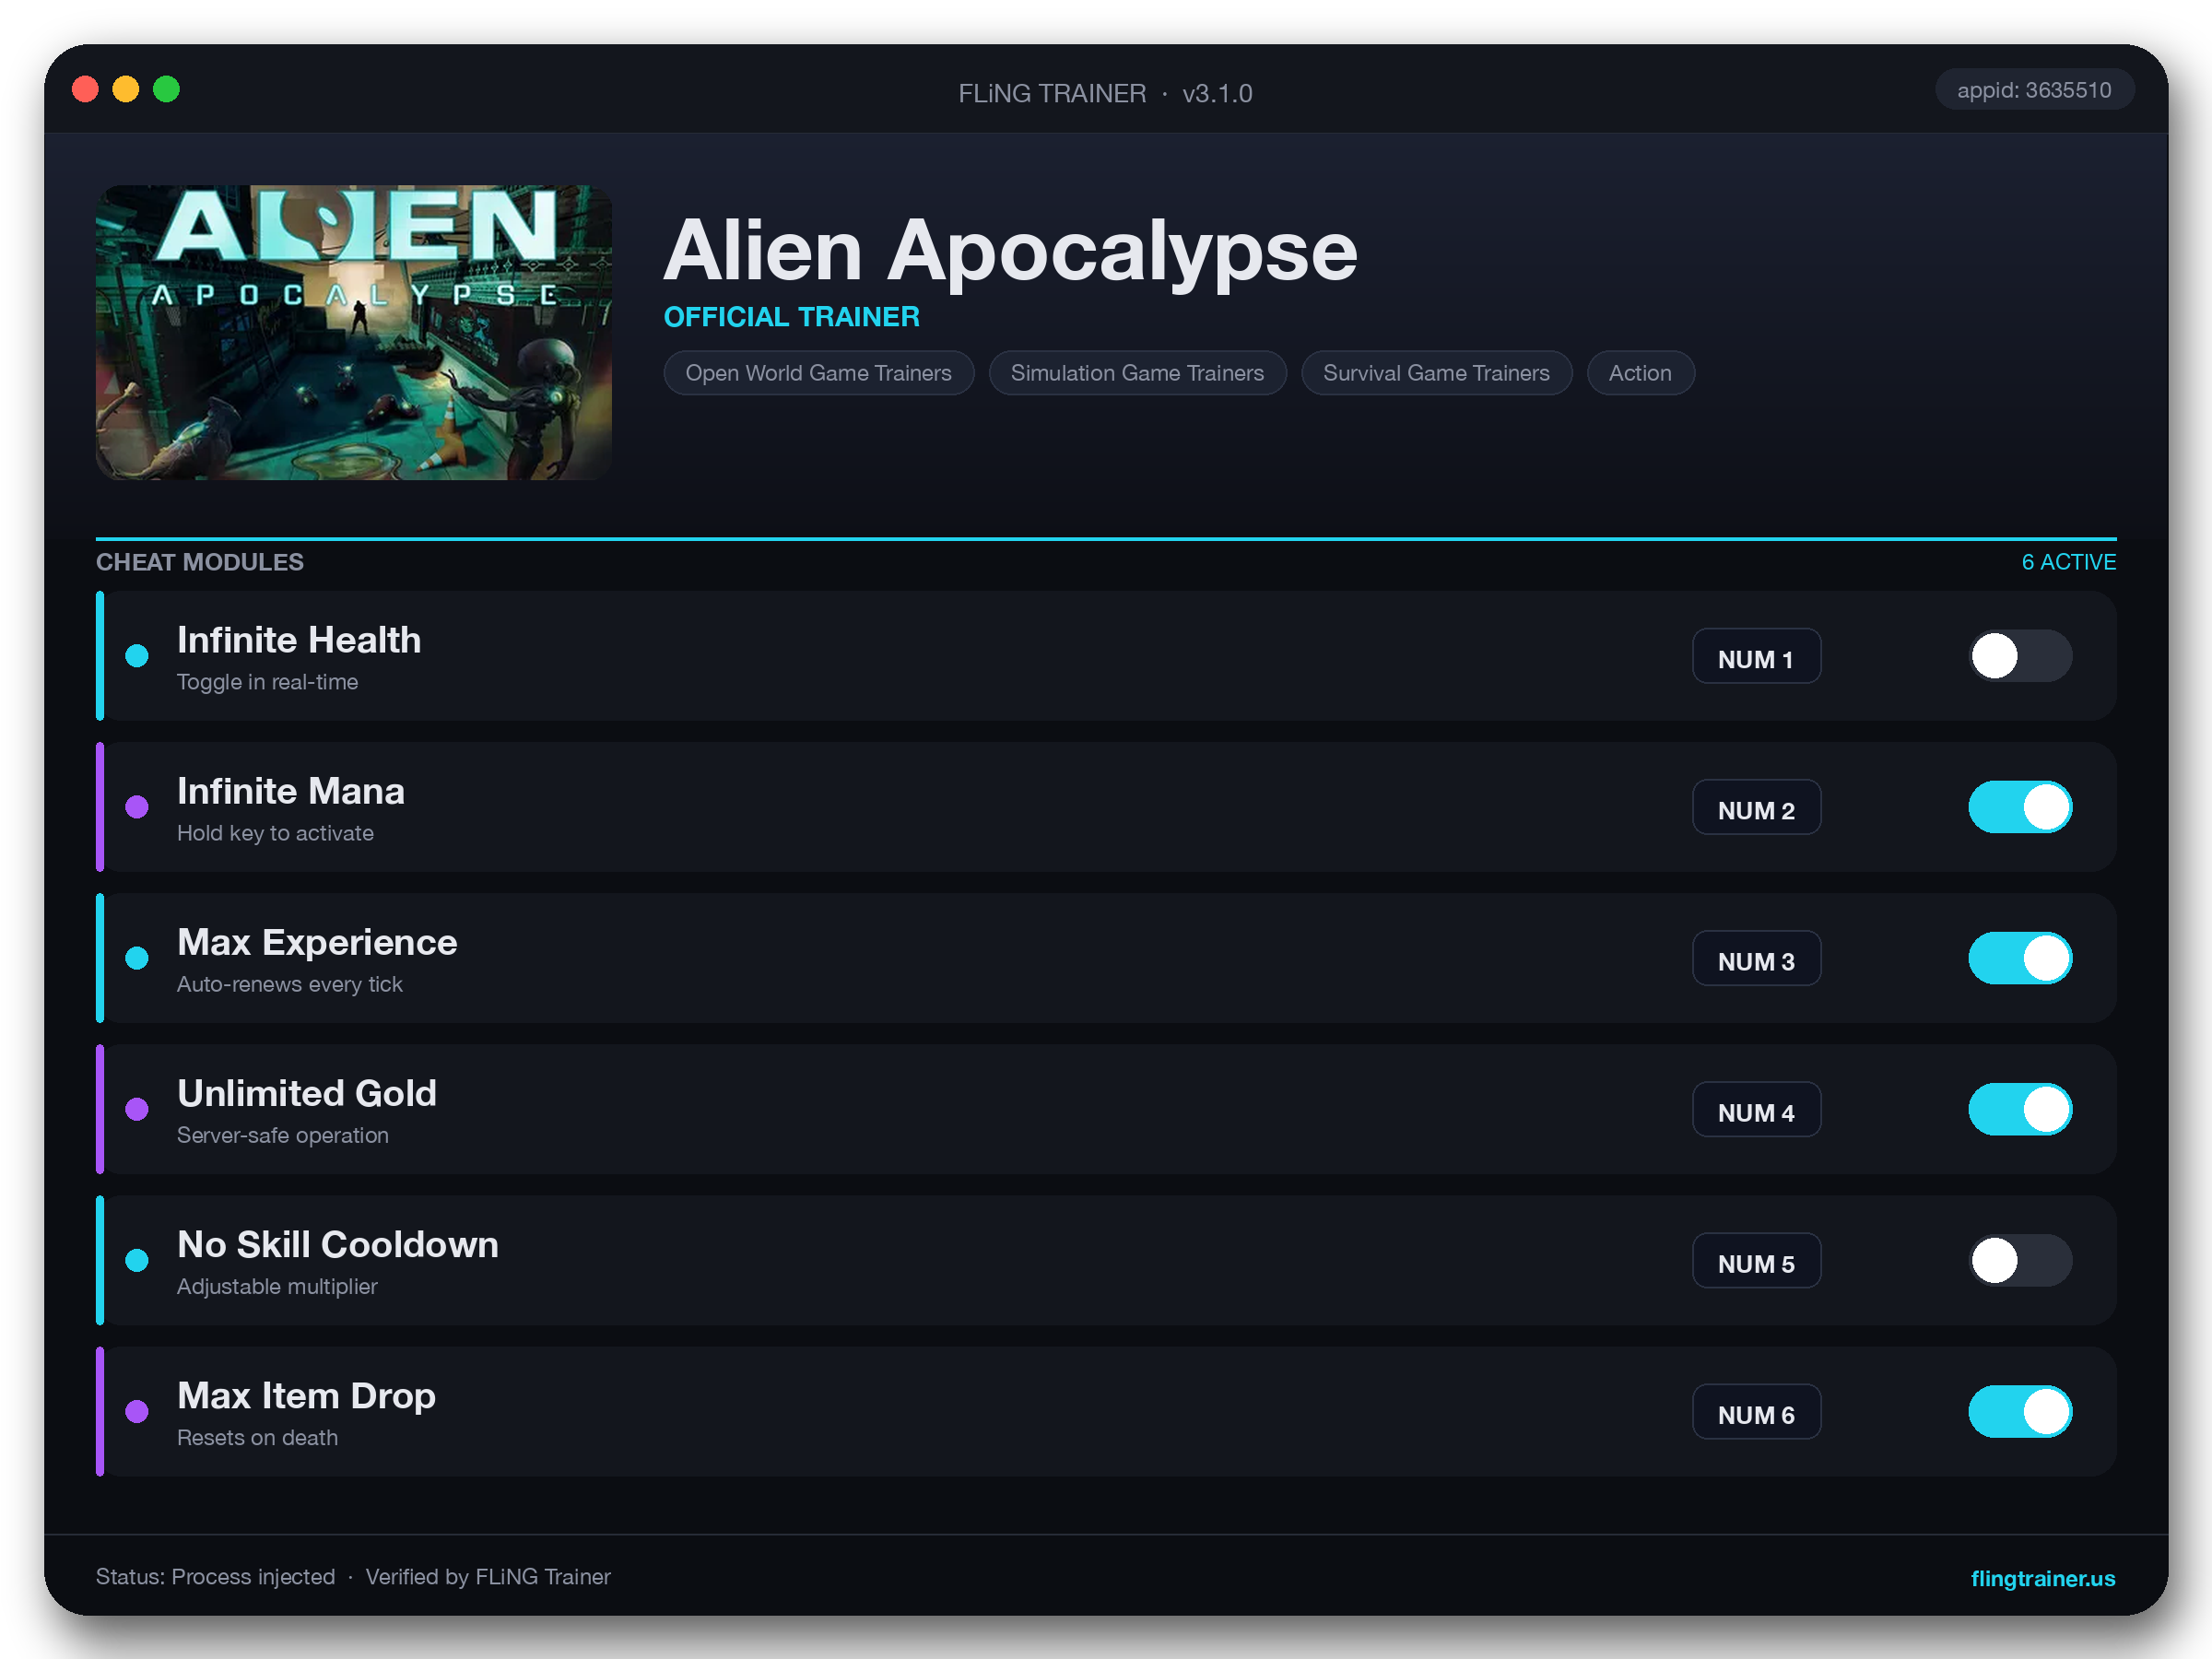
Task: Click the appid: 3635510 badge
Action: click(2034, 90)
